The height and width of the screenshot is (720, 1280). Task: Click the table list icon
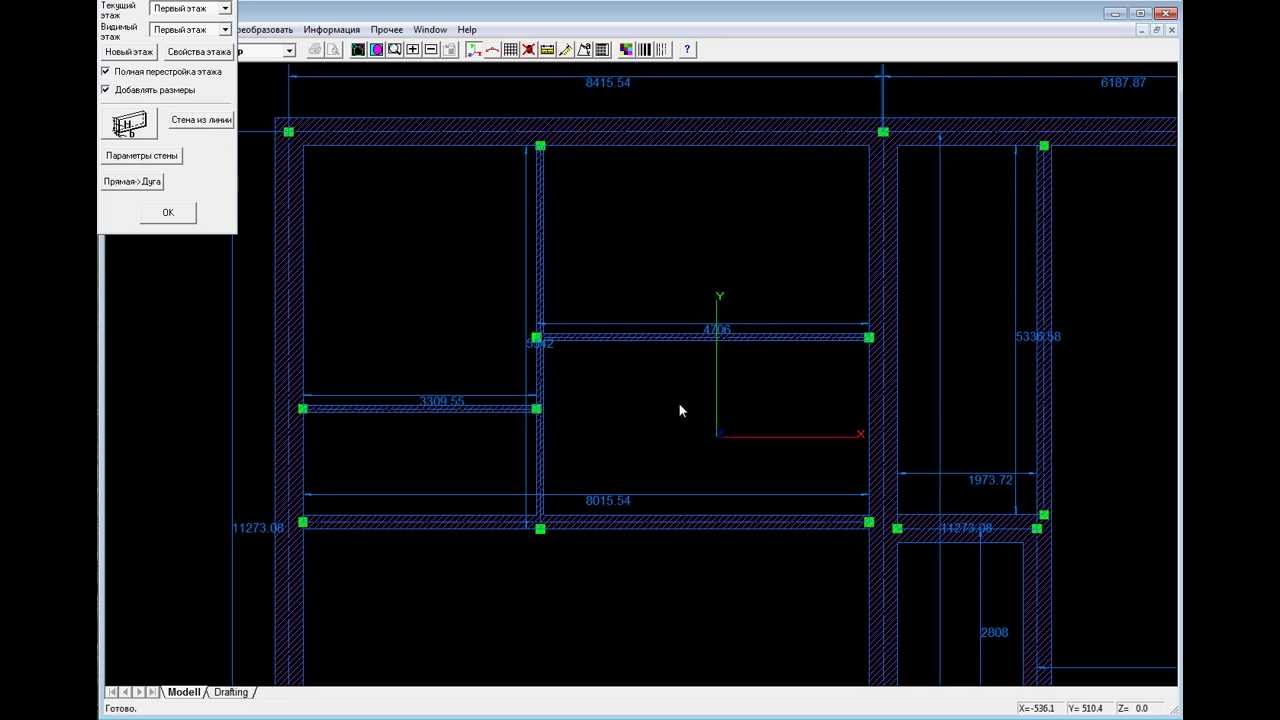coord(602,50)
